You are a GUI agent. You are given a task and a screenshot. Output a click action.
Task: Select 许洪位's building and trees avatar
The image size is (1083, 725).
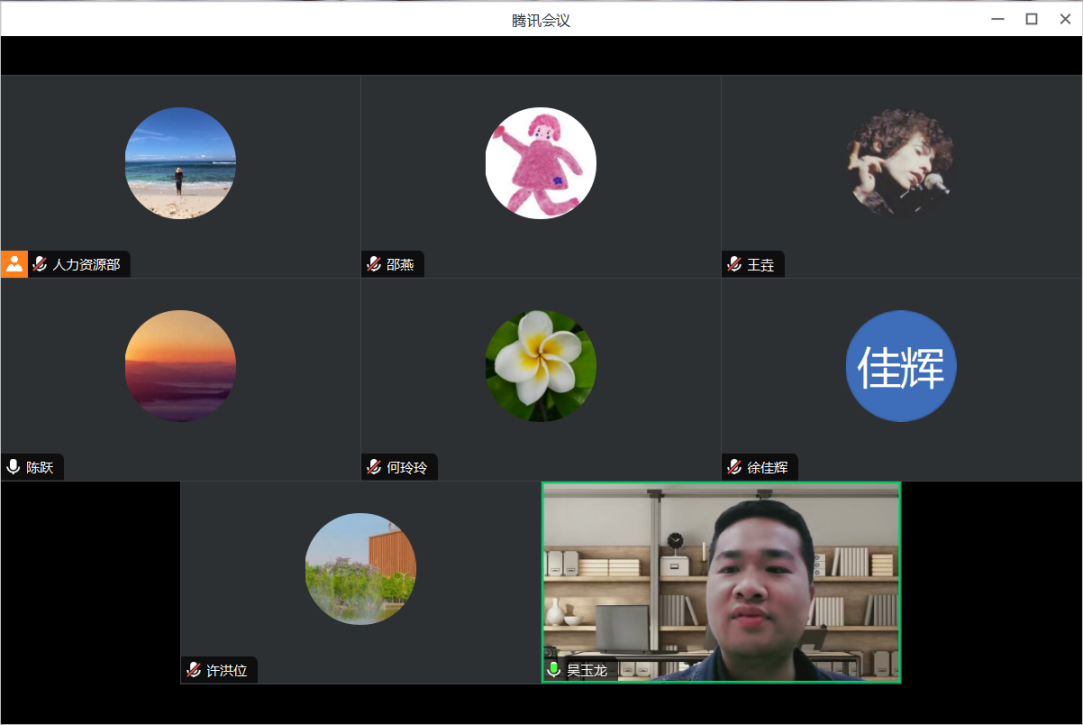click(360, 569)
